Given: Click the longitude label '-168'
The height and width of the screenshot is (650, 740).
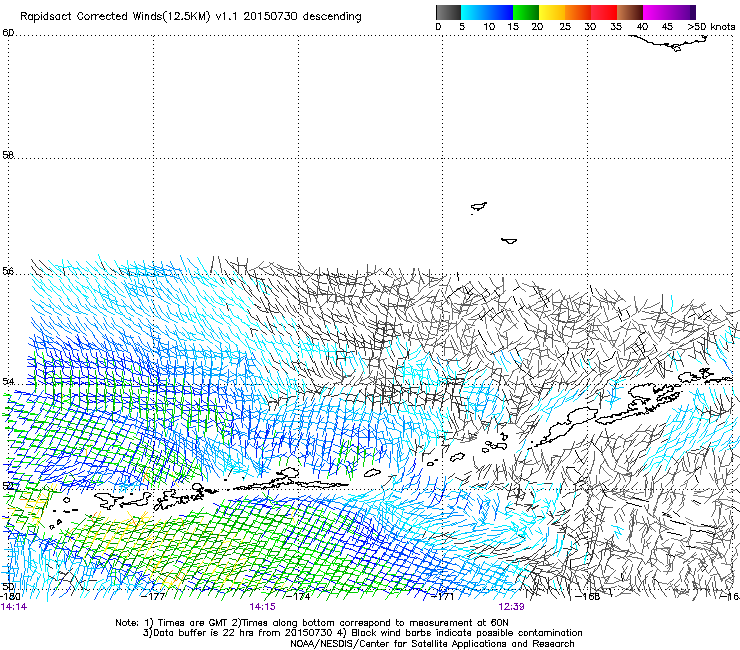Looking at the screenshot, I should click(588, 596).
